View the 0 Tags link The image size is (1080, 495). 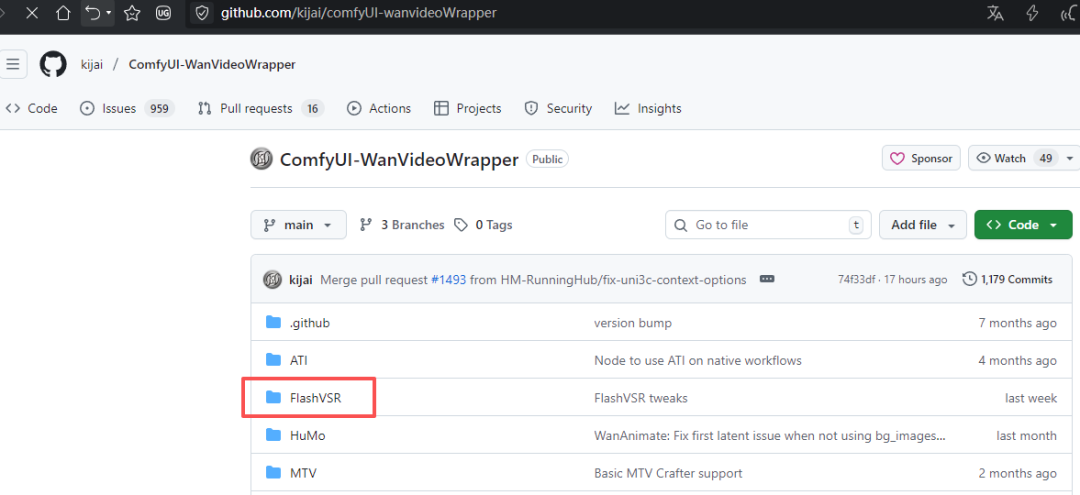click(x=483, y=225)
